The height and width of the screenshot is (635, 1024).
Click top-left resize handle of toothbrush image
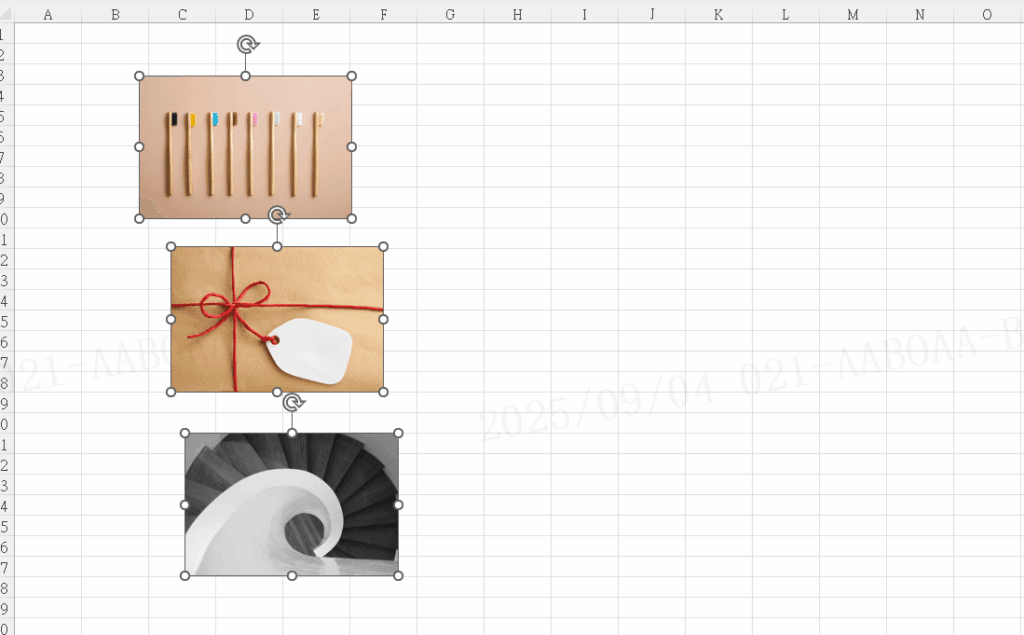point(139,76)
